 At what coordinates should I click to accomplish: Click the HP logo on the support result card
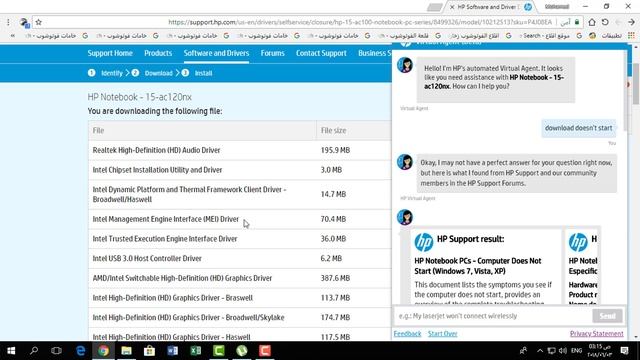424,242
